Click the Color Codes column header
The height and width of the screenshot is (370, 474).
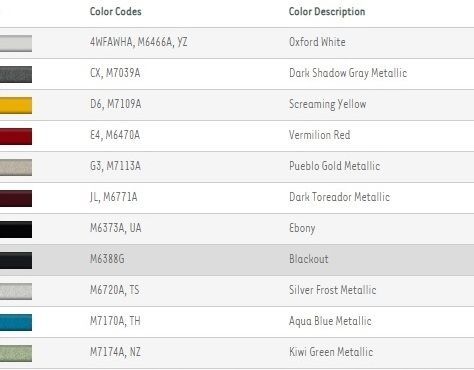click(116, 11)
